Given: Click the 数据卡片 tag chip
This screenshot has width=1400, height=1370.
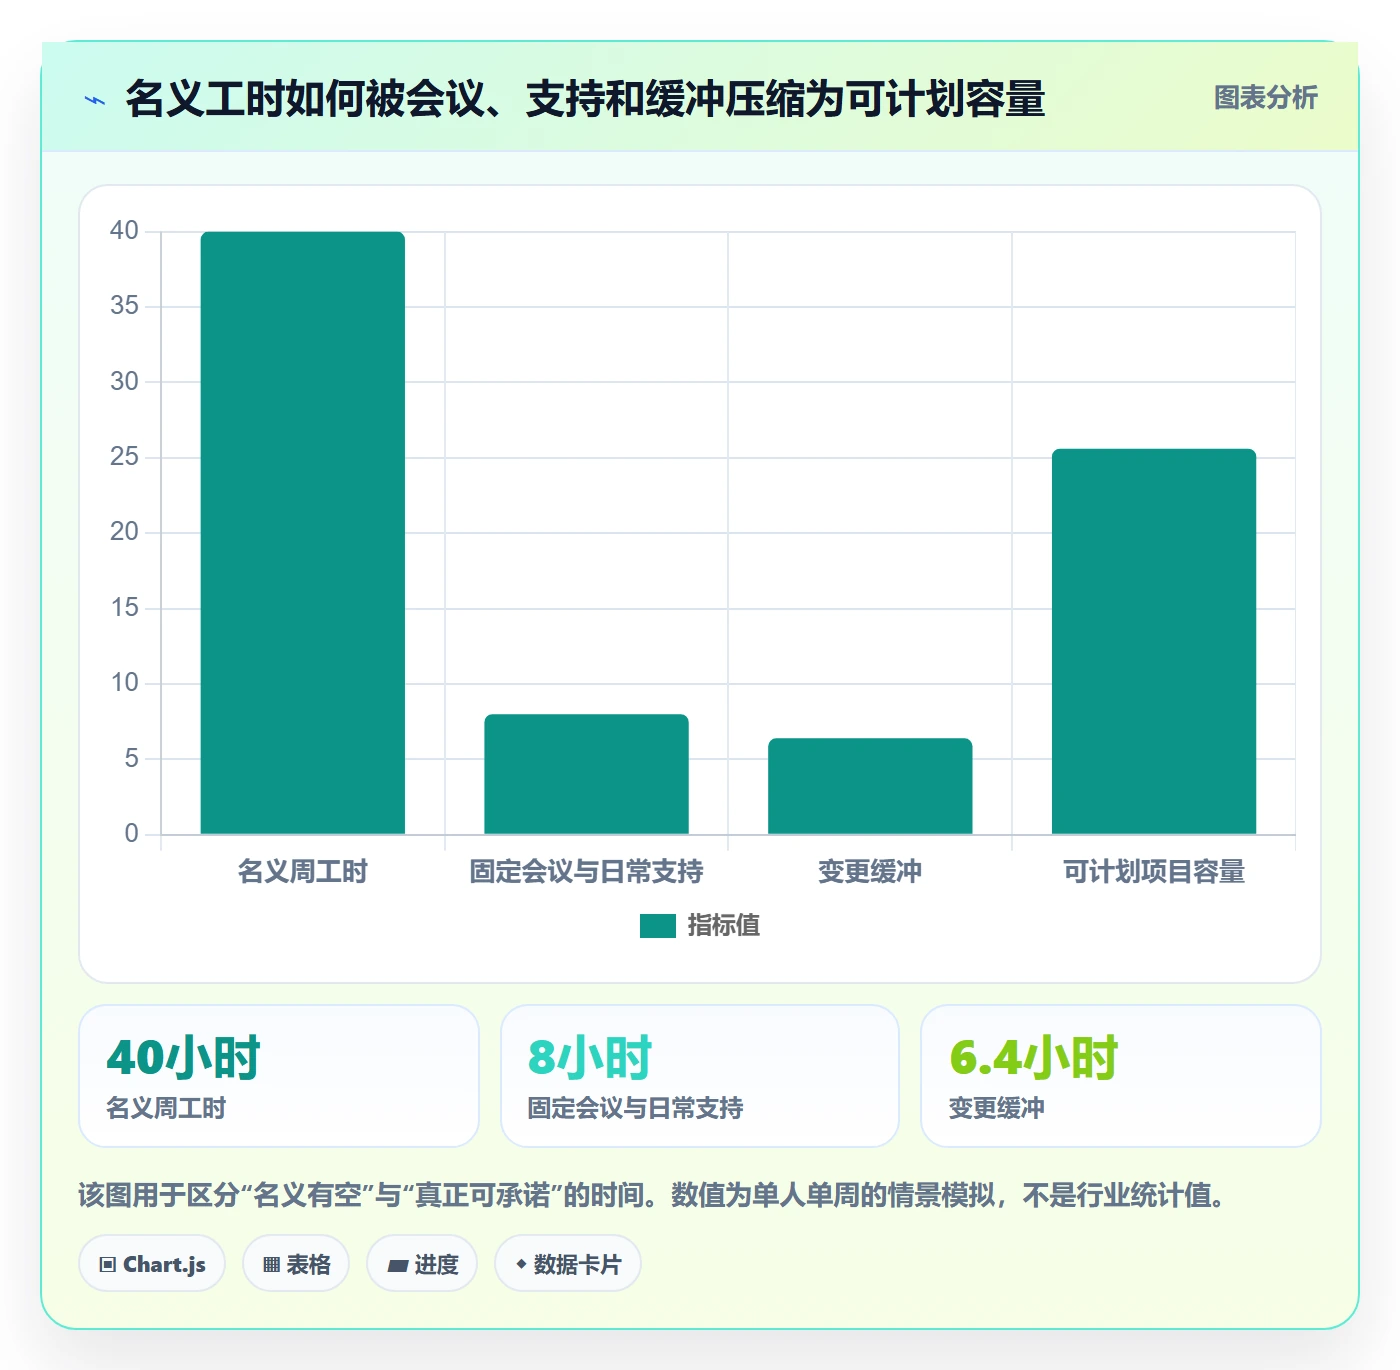Looking at the screenshot, I should (568, 1264).
